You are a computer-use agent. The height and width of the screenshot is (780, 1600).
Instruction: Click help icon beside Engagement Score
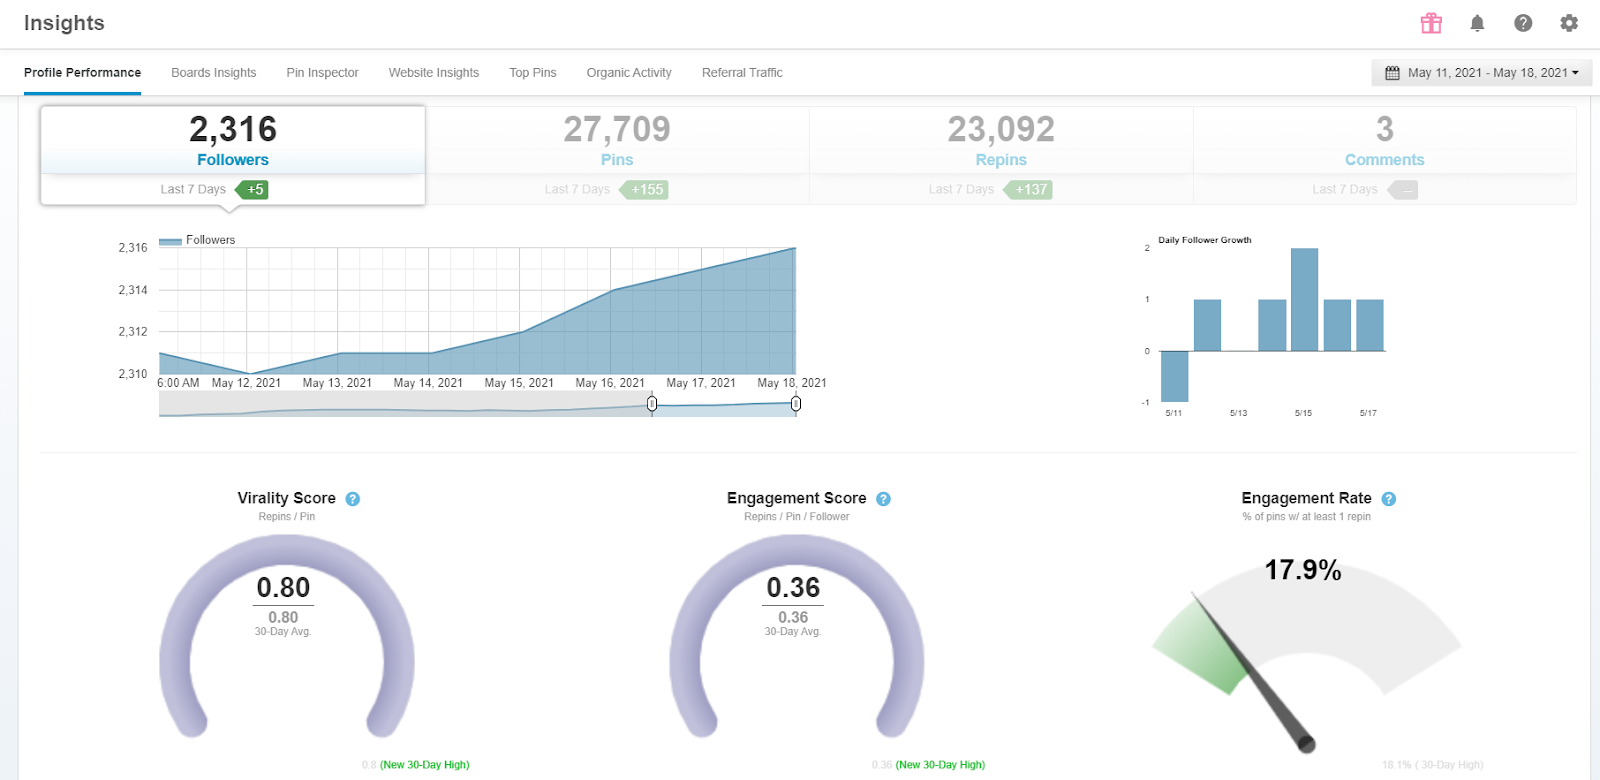[883, 499]
